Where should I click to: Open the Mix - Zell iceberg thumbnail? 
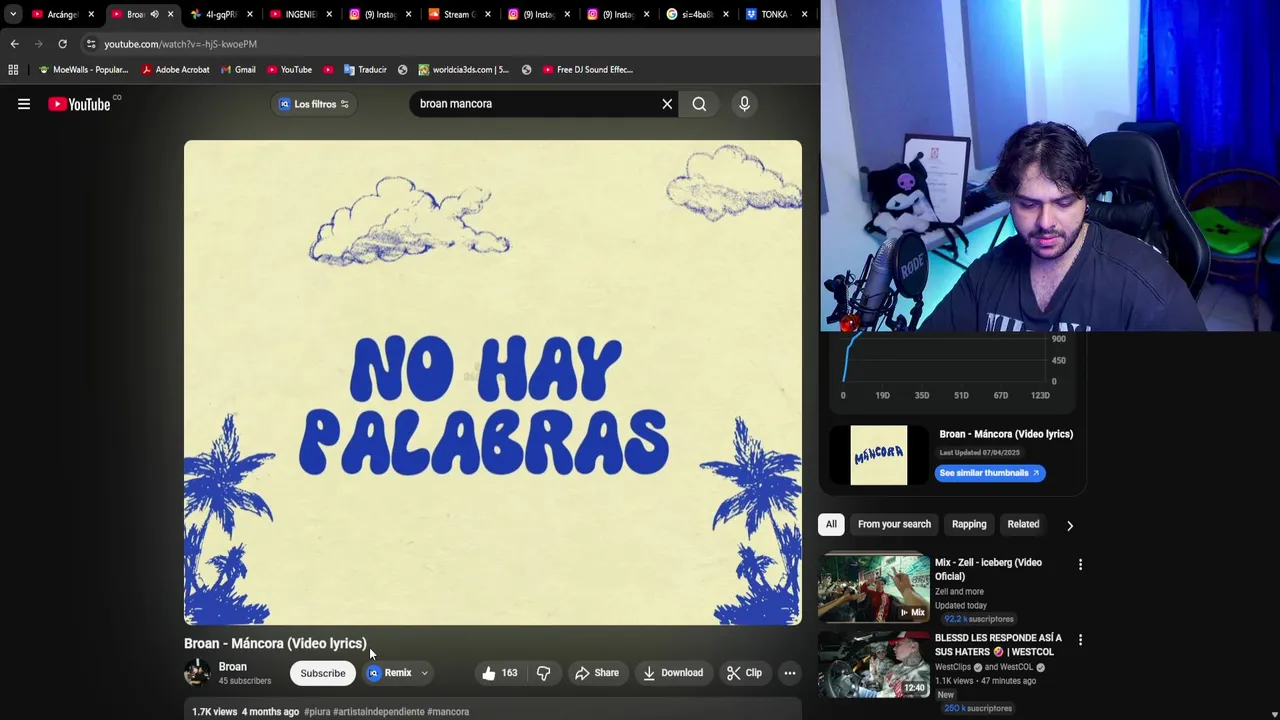point(874,589)
